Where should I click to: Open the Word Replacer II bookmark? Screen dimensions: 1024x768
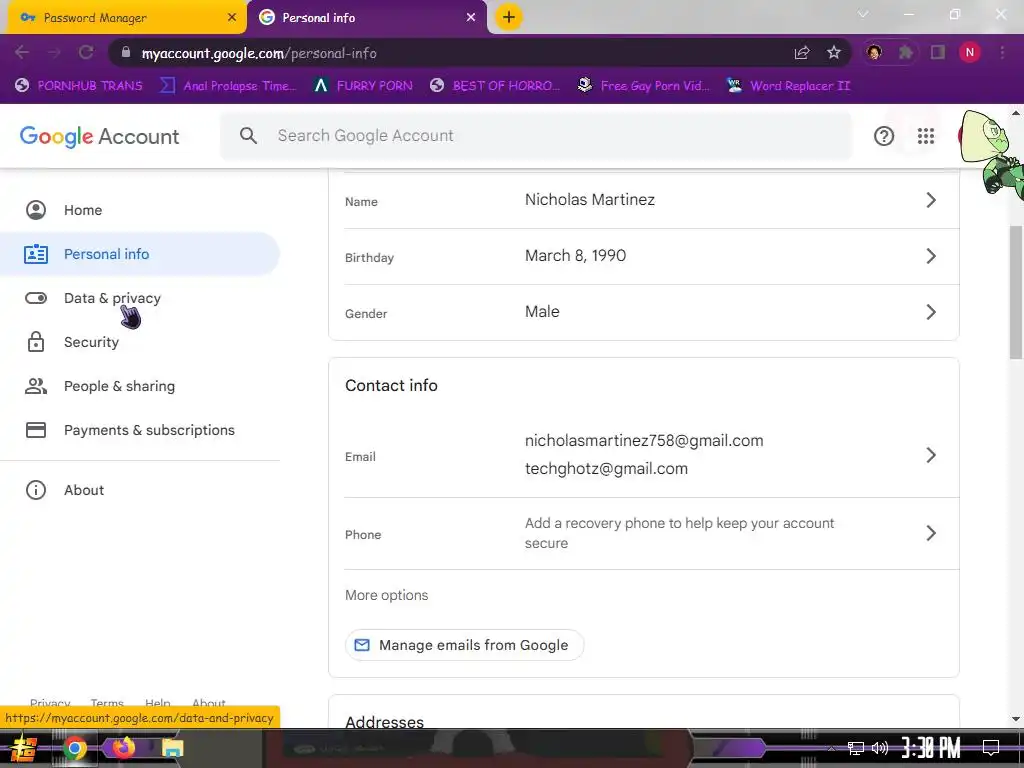coord(788,86)
